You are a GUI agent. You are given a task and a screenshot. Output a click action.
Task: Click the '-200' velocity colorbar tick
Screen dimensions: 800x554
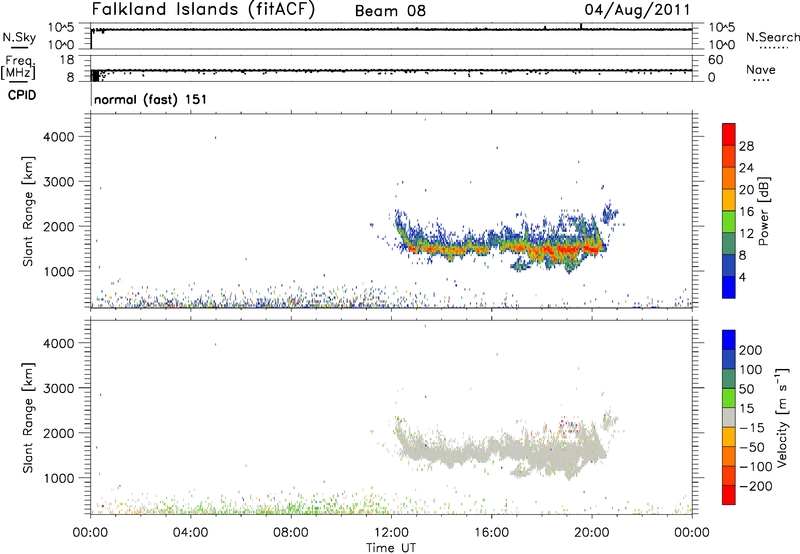758,486
